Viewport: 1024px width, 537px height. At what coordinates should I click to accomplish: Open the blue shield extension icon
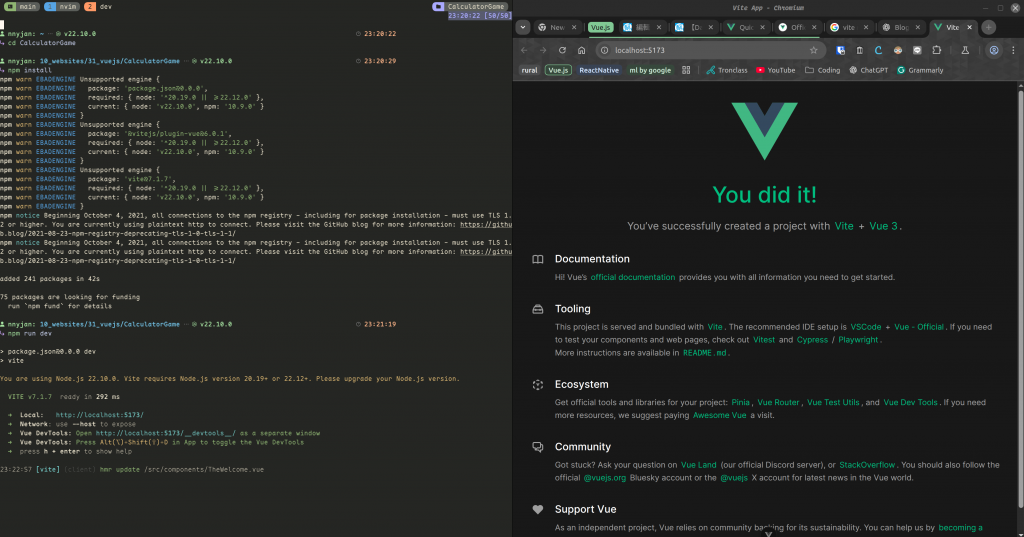pos(840,50)
